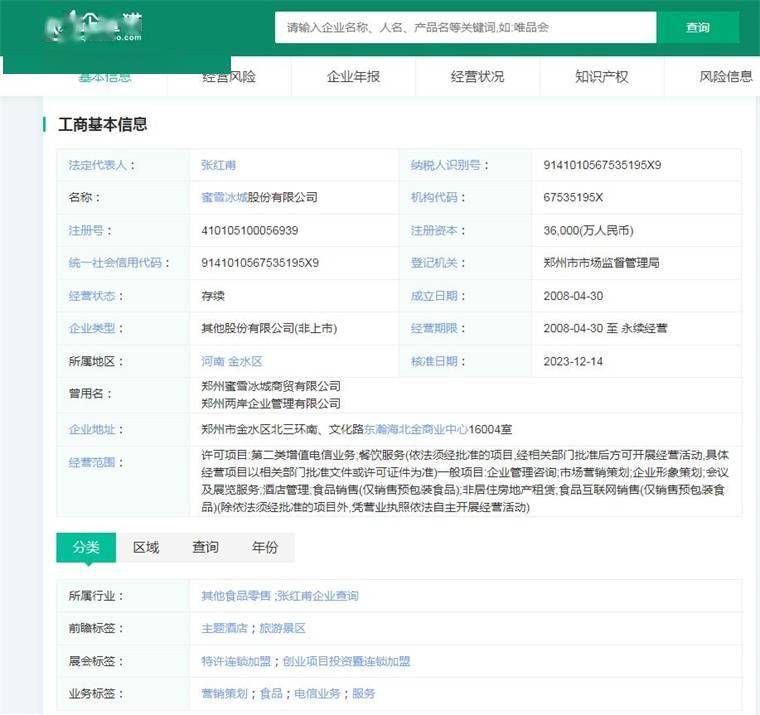Click the green 查询 search button
Viewport: 760px width, 715px height.
tap(697, 28)
